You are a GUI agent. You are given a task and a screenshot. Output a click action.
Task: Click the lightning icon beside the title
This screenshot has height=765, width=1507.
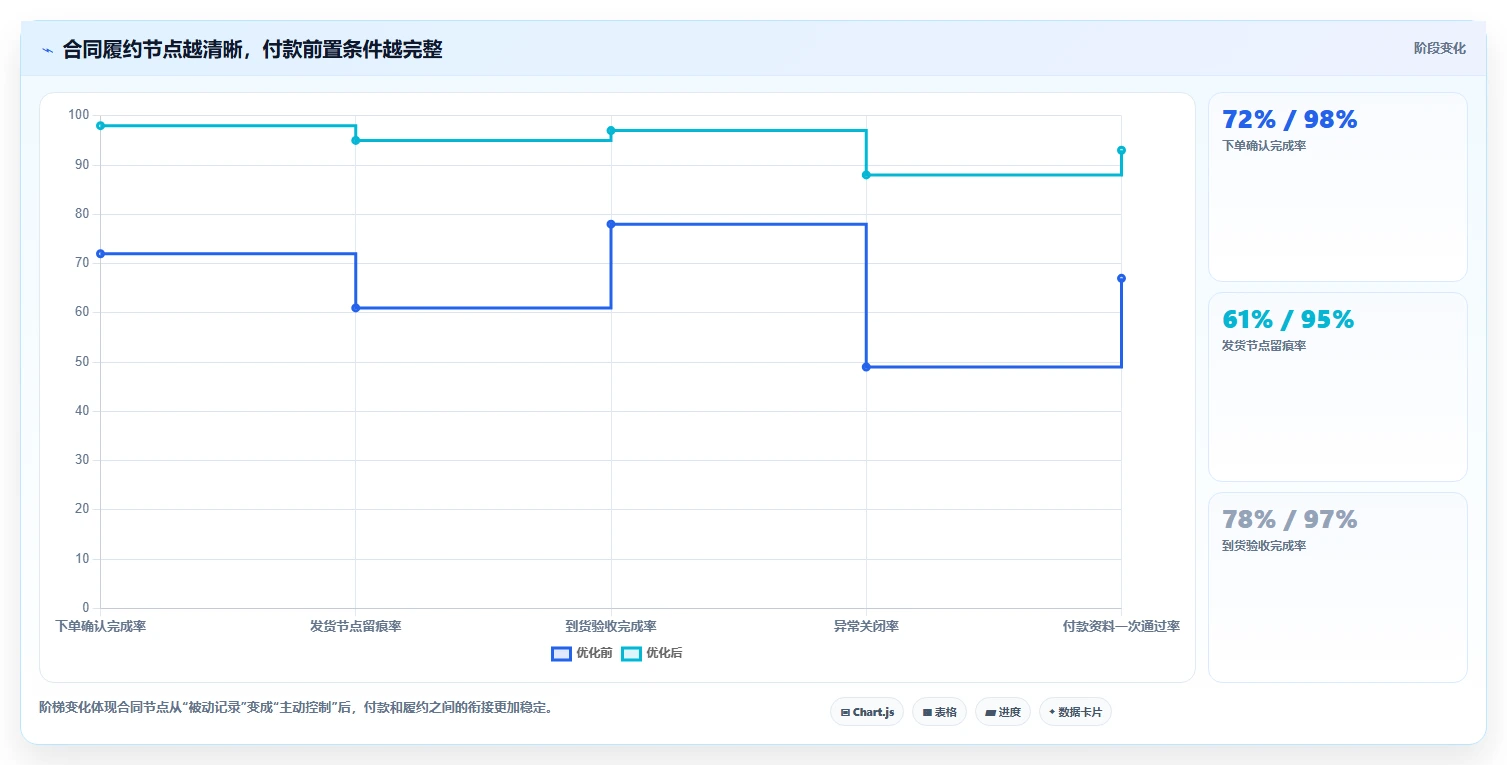47,50
